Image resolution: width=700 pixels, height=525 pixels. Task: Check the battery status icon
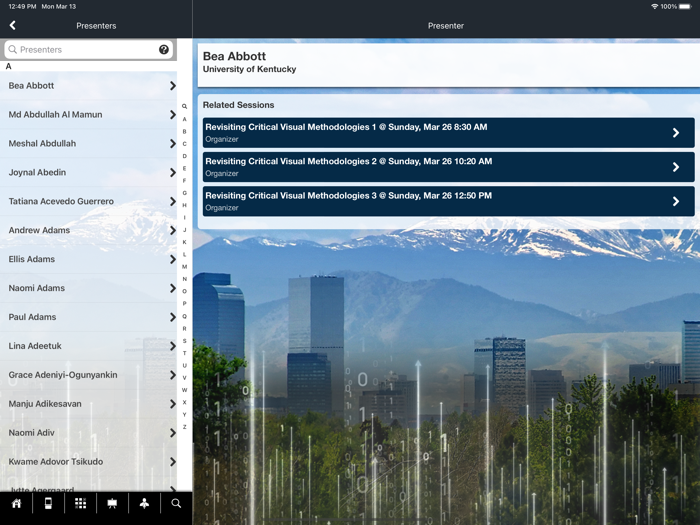[x=685, y=6]
